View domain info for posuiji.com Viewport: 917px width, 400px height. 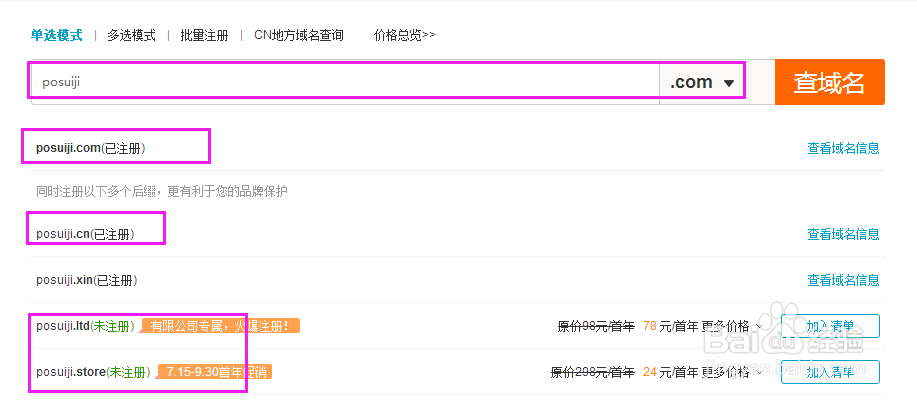843,148
